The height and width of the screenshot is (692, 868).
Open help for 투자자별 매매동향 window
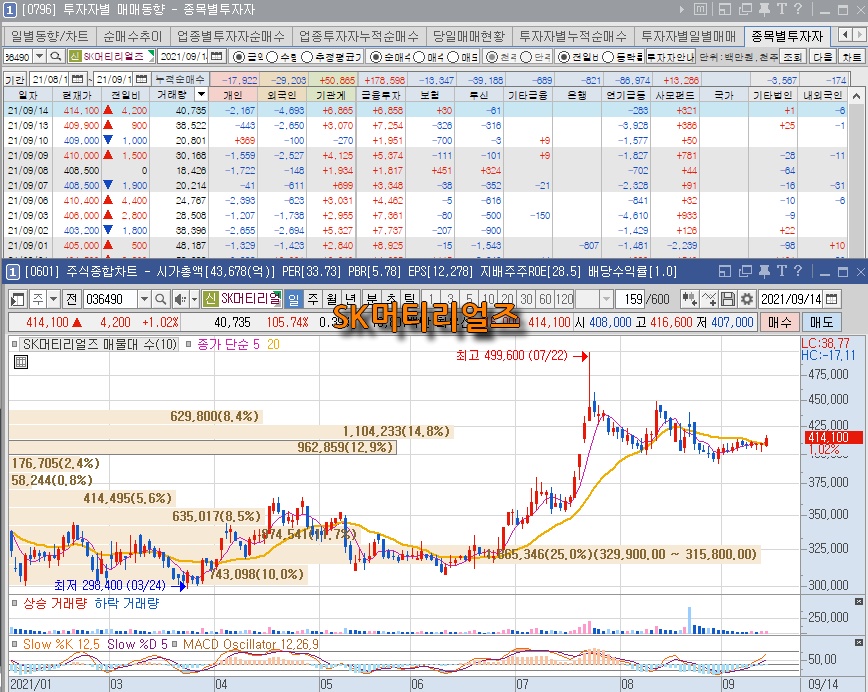tap(798, 9)
